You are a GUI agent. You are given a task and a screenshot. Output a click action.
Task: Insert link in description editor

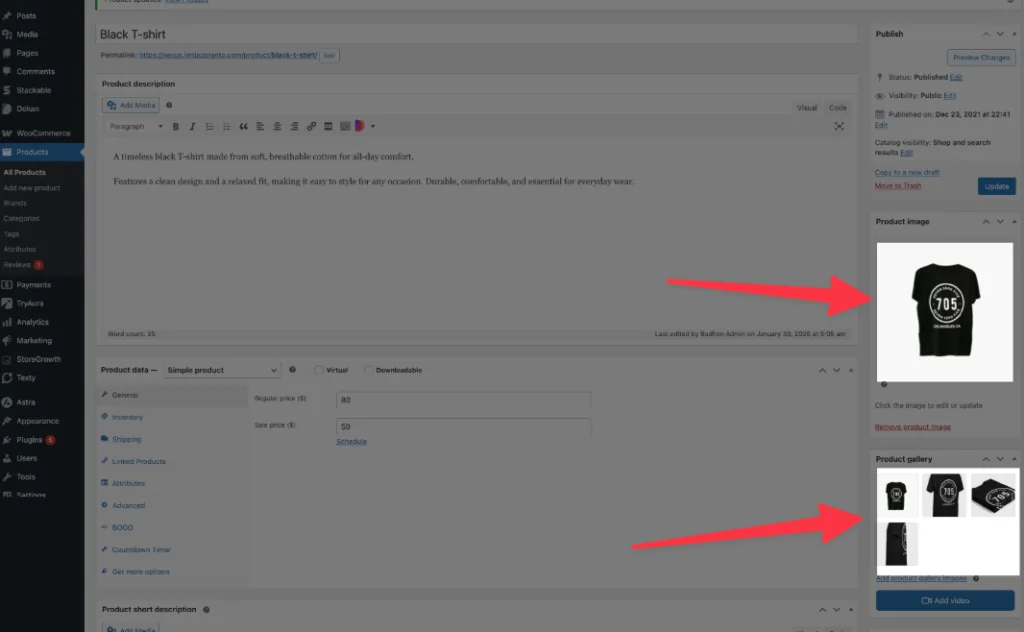311,127
